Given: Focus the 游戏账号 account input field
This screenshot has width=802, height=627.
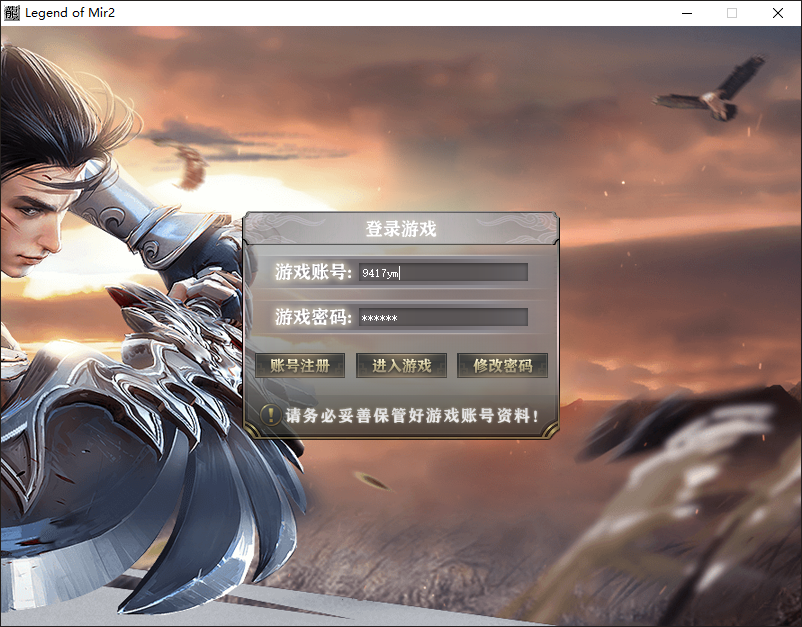Looking at the screenshot, I should (443, 272).
